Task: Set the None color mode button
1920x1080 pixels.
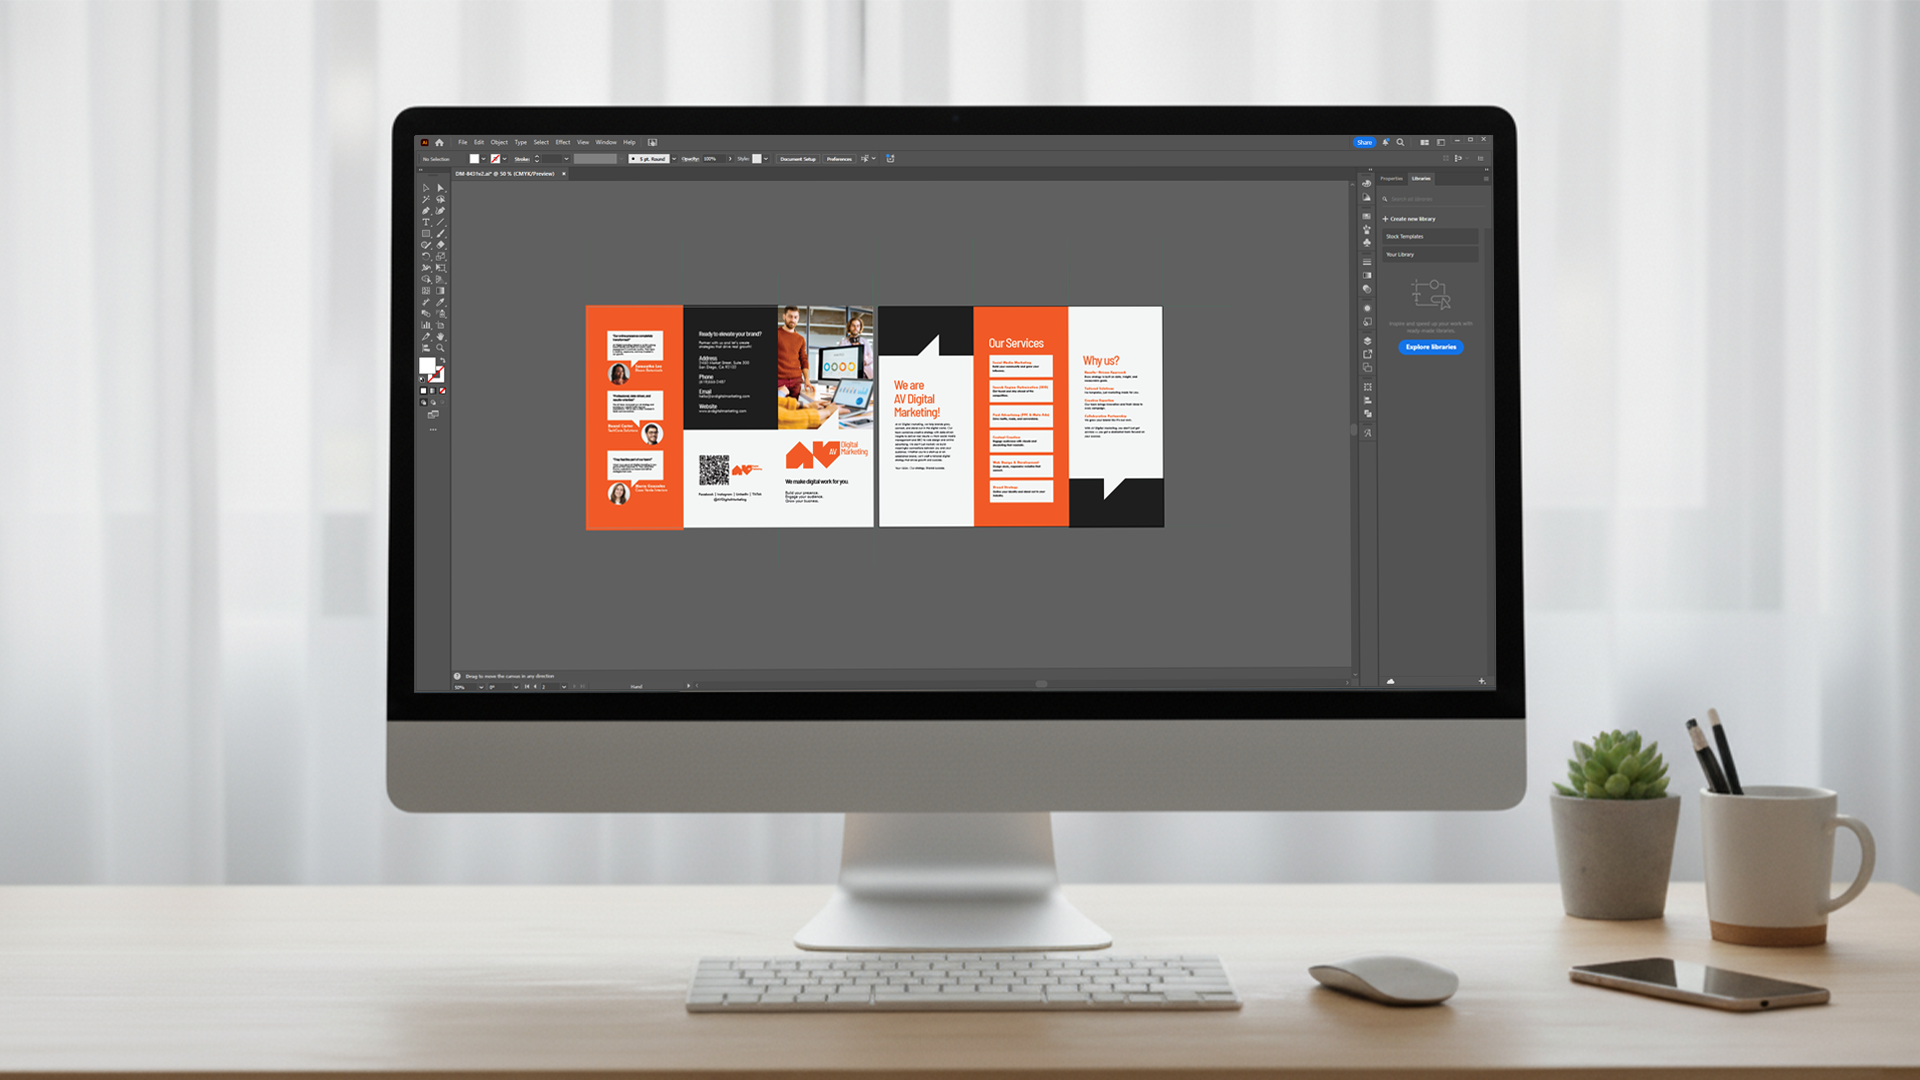Action: [443, 391]
